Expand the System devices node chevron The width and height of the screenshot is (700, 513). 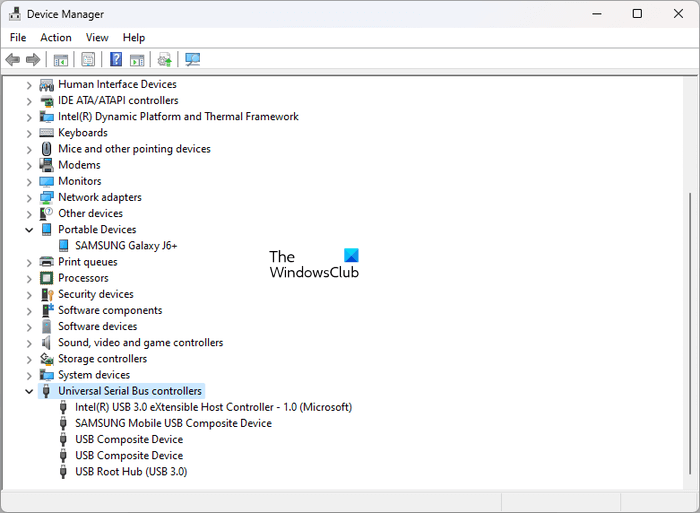[x=29, y=375]
